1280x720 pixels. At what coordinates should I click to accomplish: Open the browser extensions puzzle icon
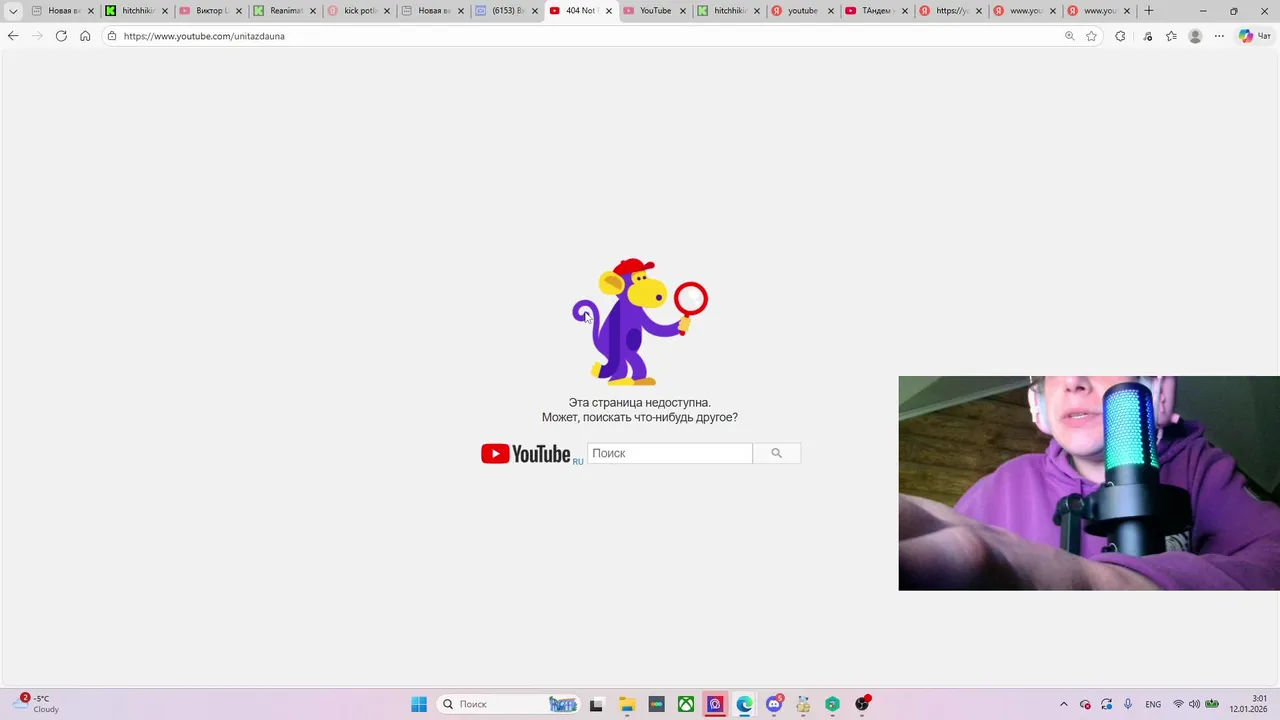pos(1120,36)
